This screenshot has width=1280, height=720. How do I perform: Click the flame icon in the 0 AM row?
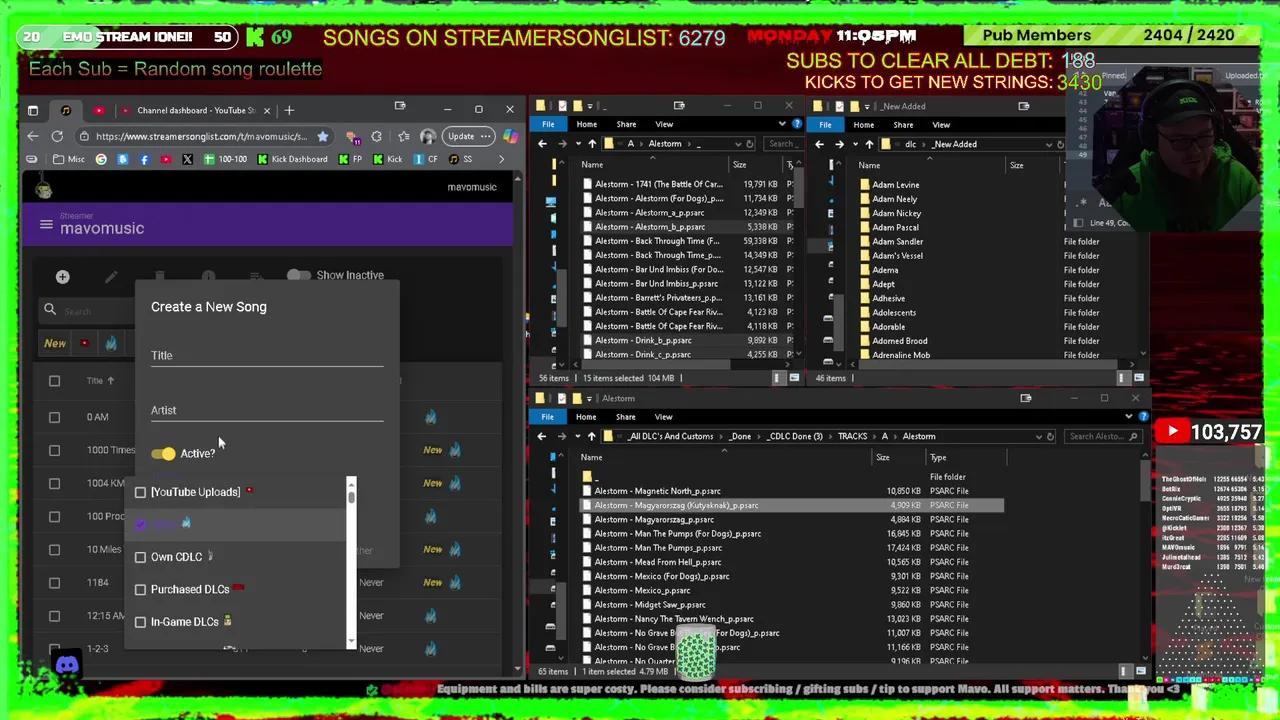430,417
